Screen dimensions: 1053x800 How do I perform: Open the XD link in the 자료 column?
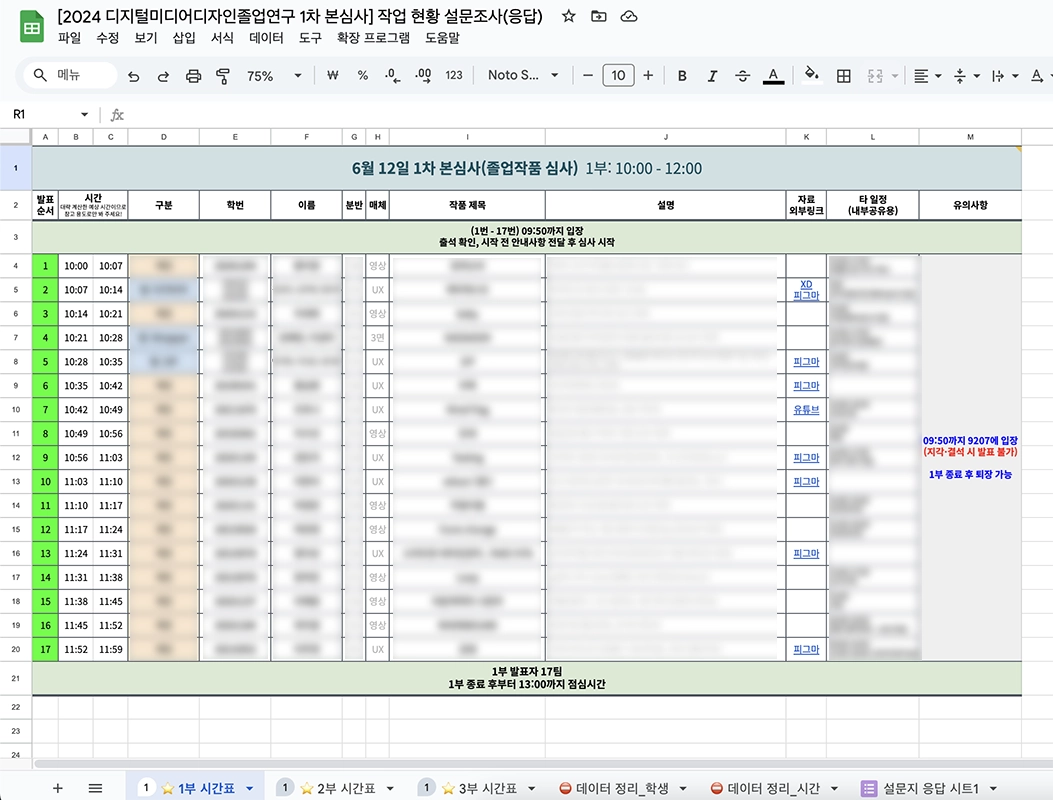(806, 285)
